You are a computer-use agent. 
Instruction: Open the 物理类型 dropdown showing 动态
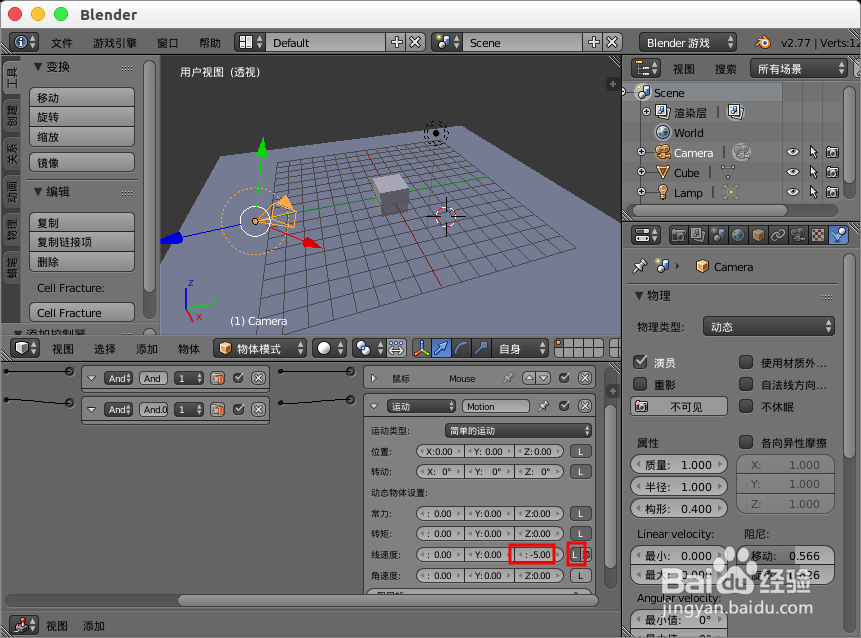[768, 327]
